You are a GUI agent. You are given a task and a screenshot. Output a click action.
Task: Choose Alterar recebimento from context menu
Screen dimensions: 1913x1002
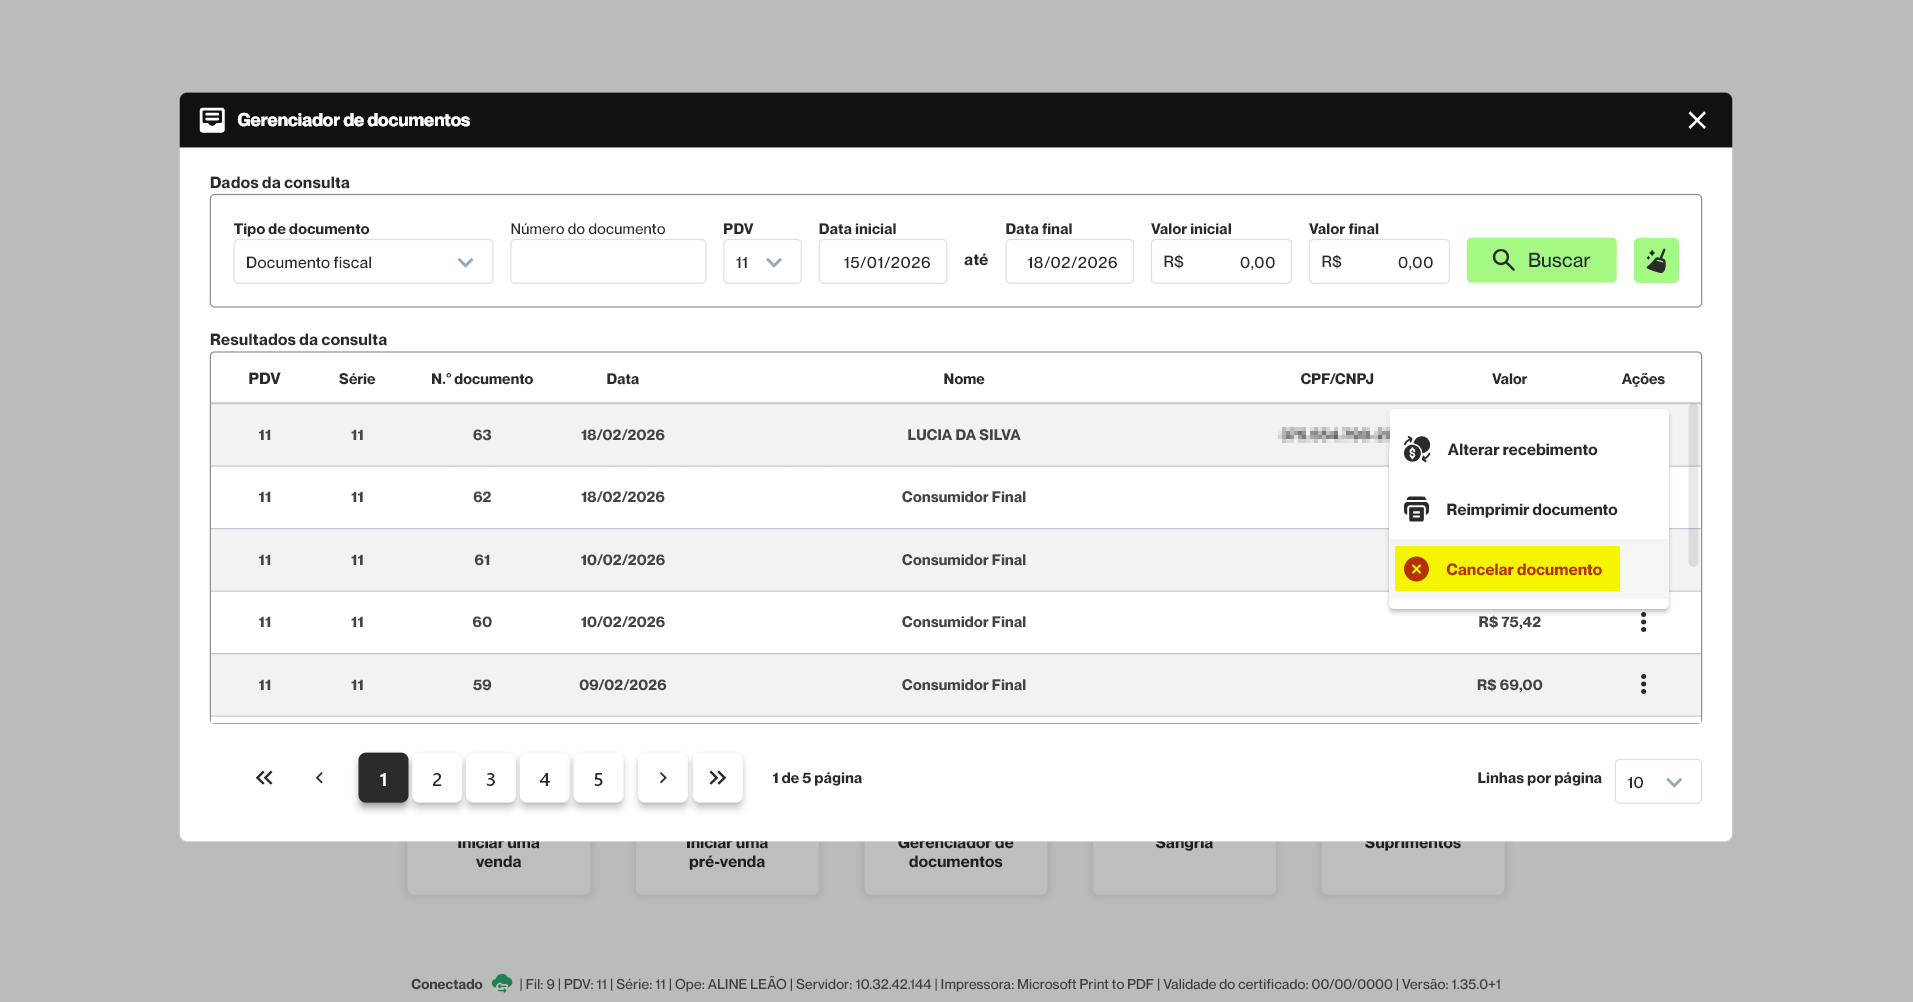1521,450
